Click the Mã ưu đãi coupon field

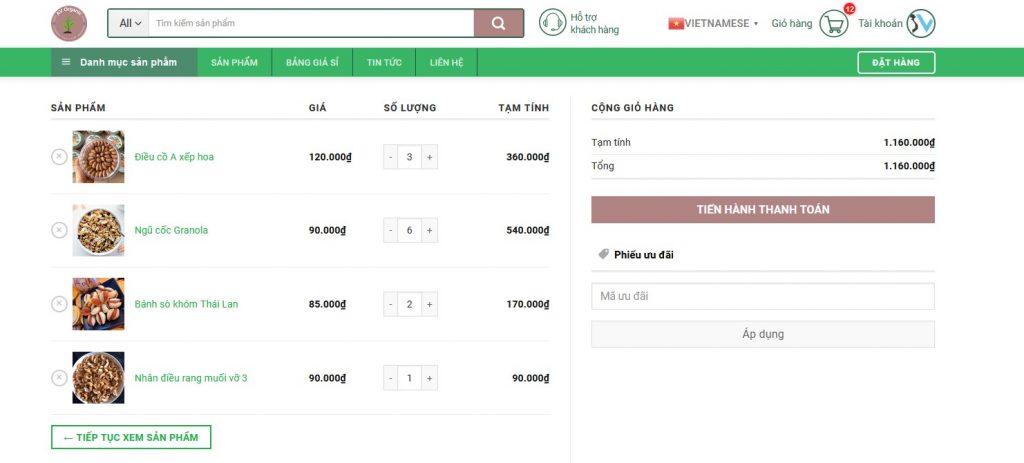click(762, 296)
